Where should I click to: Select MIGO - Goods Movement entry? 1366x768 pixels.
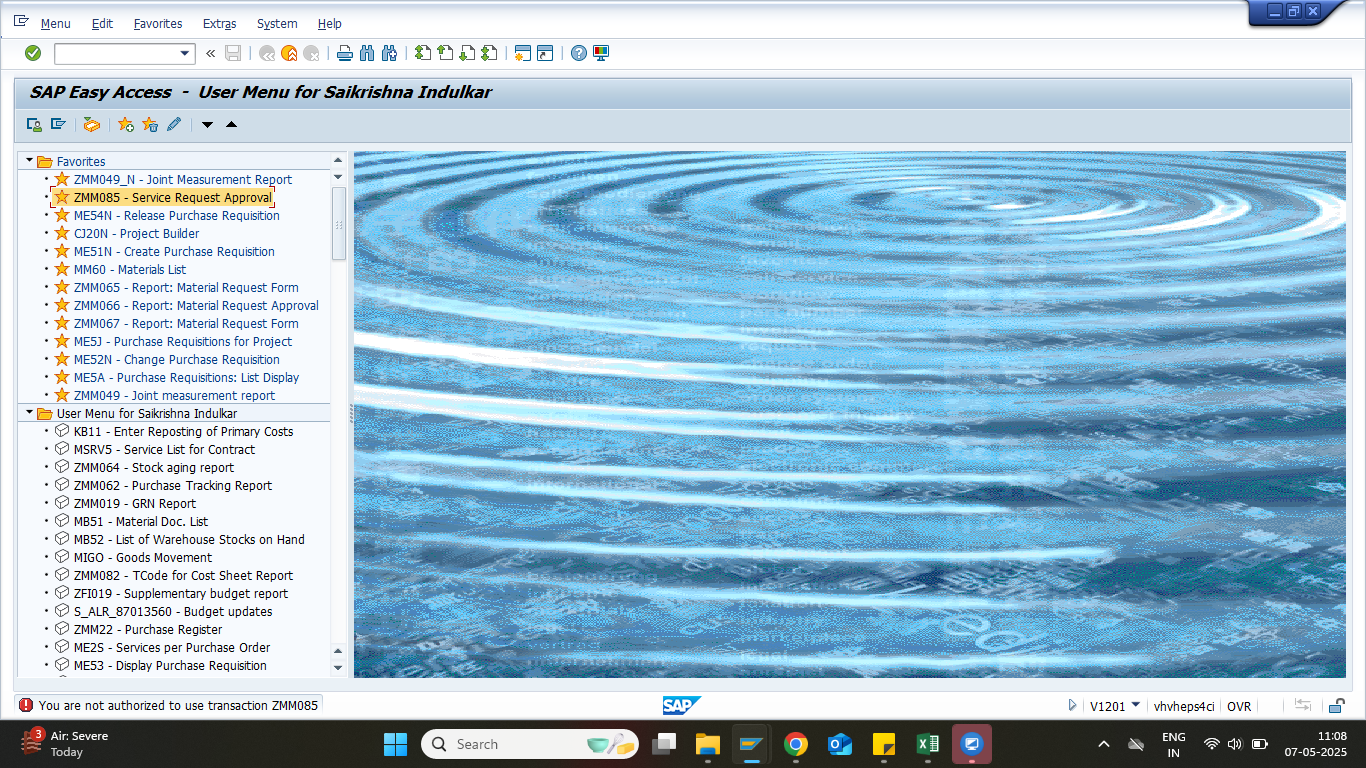click(x=142, y=558)
